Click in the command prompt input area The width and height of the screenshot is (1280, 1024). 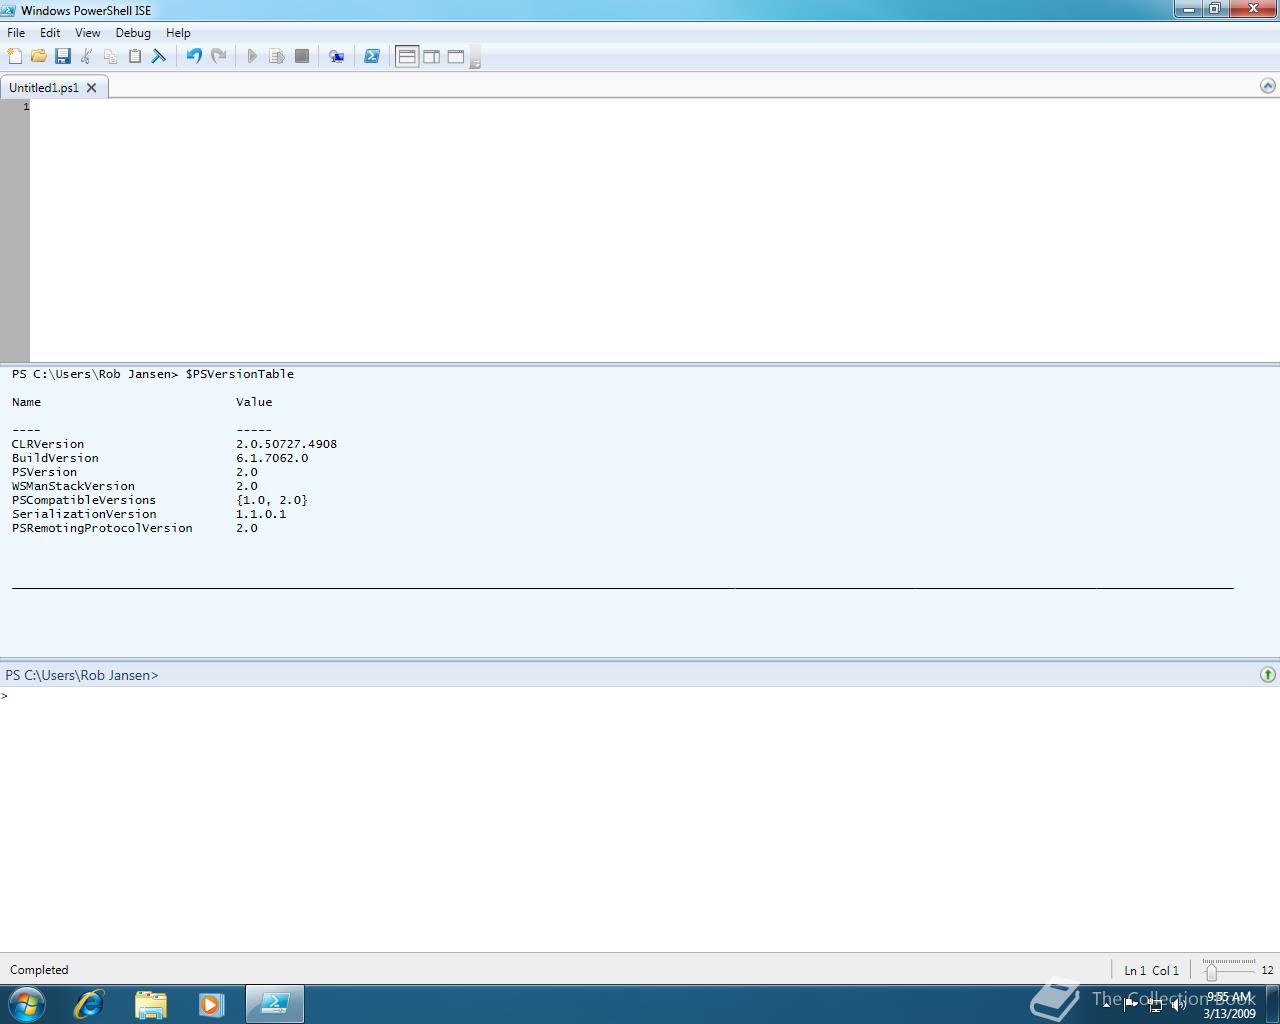[x=640, y=818]
